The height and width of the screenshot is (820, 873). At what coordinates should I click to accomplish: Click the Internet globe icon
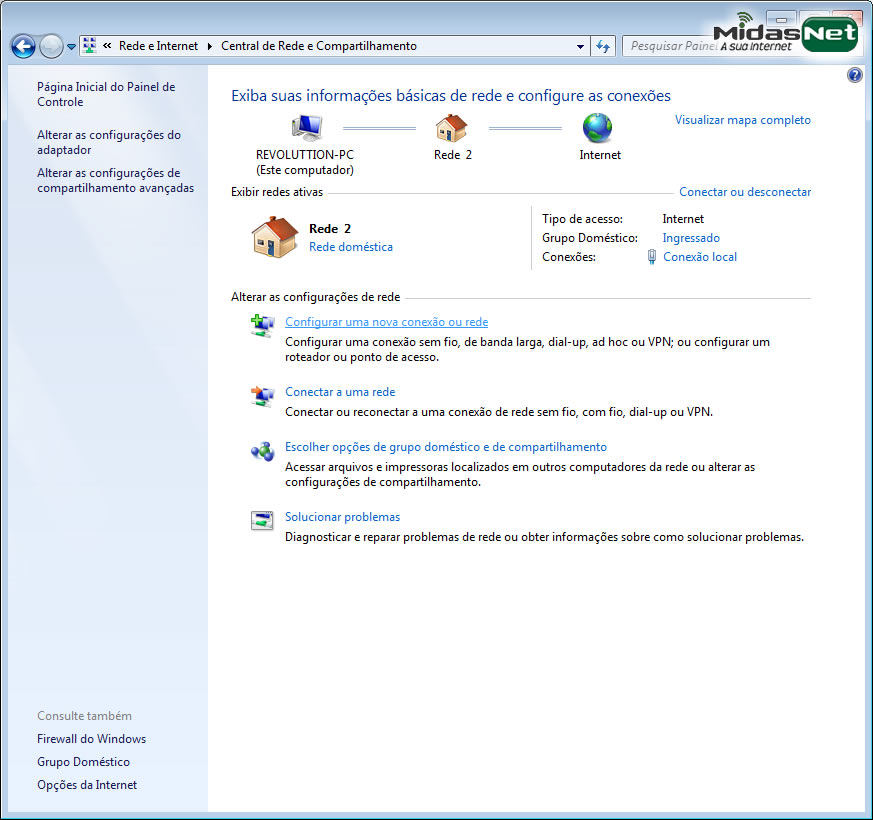click(598, 128)
